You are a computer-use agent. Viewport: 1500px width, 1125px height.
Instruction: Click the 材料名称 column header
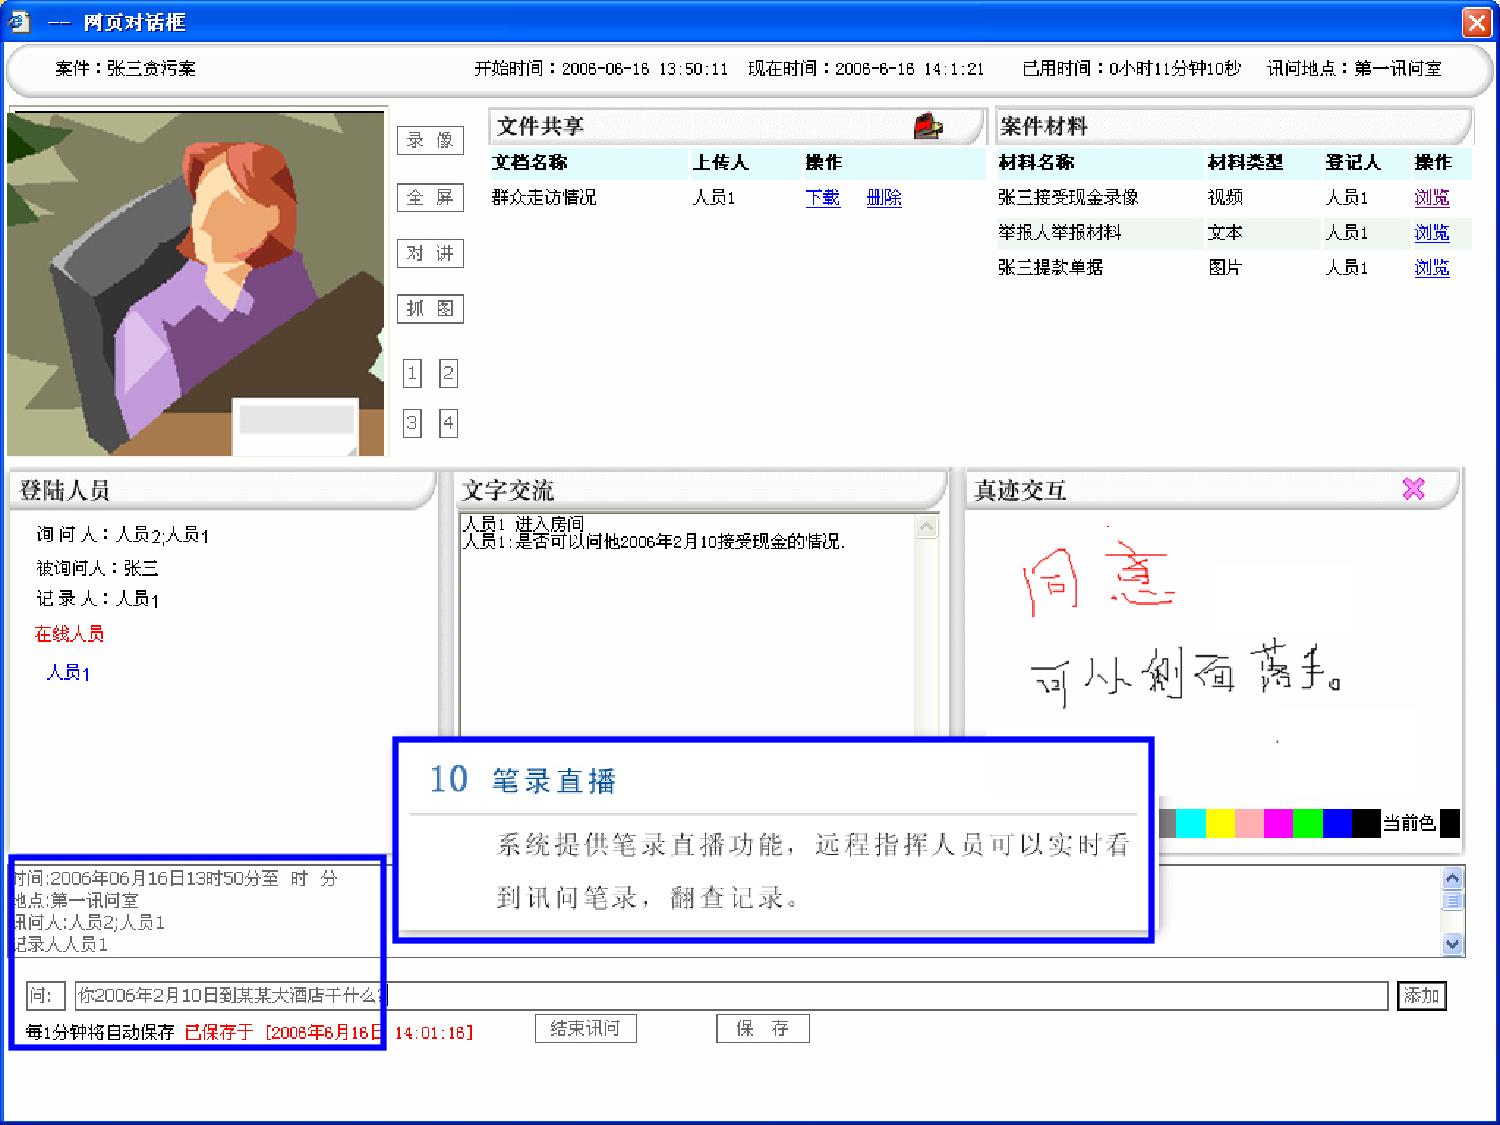pos(1036,162)
